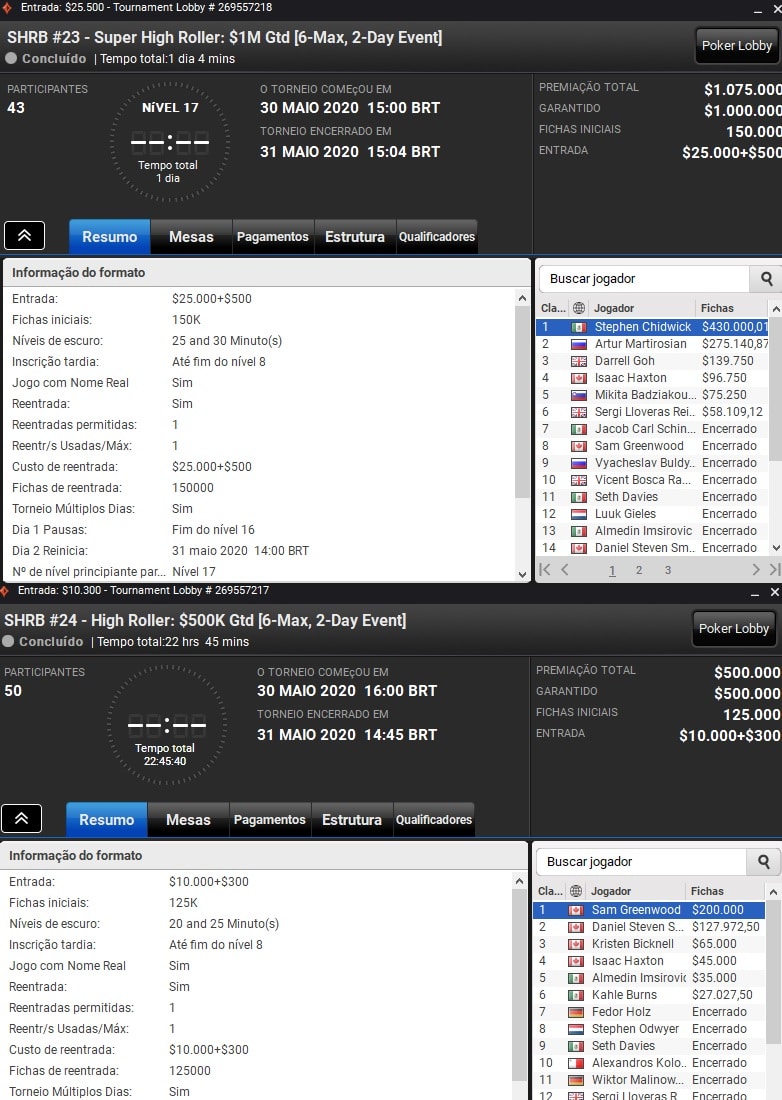The height and width of the screenshot is (1100, 782).
Task: Select Fedor Holz row
Action: click(649, 1012)
